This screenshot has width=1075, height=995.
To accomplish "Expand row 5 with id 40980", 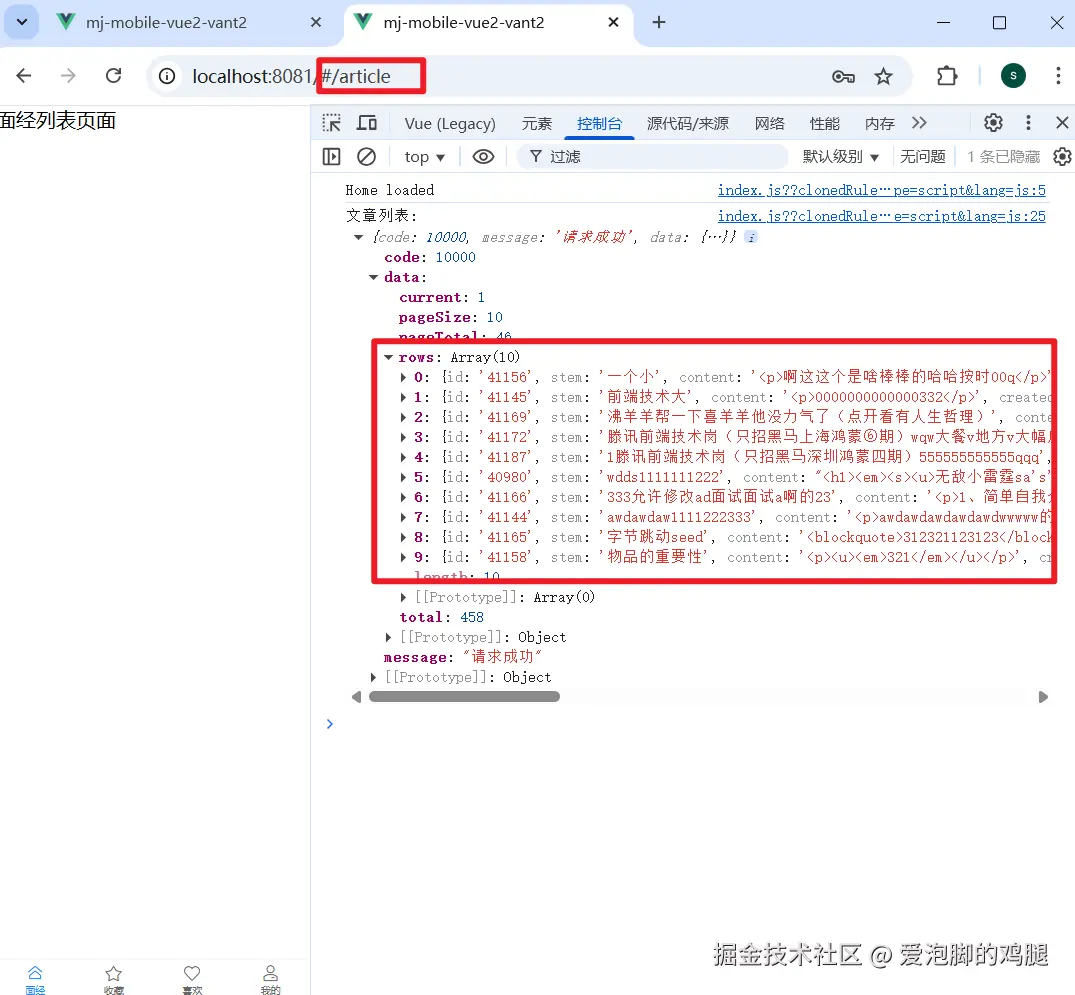I will [x=403, y=477].
